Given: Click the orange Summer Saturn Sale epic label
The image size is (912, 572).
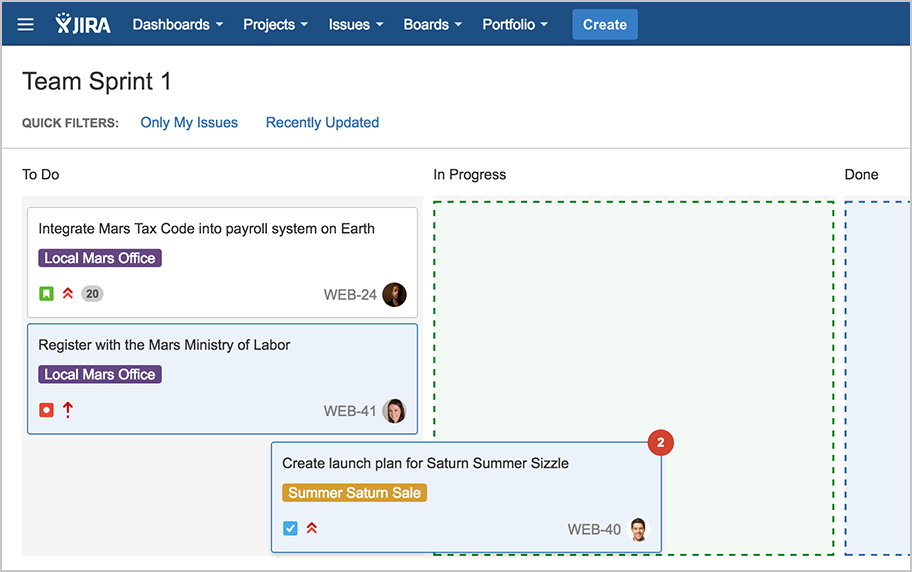Looking at the screenshot, I should pyautogui.click(x=354, y=493).
